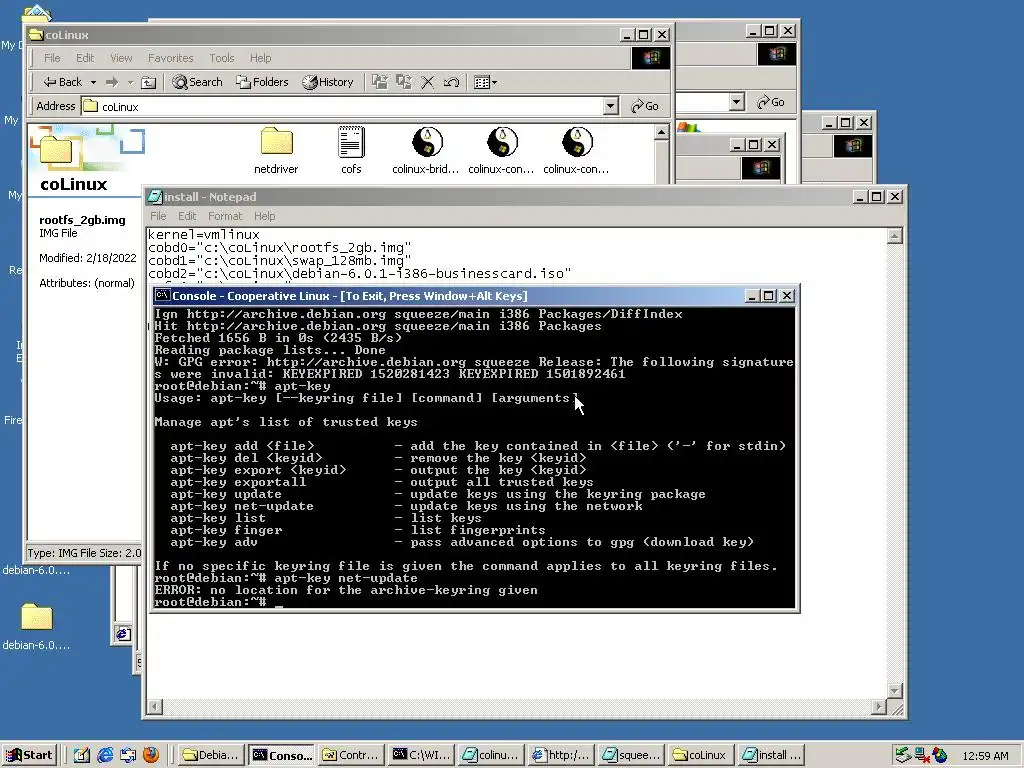Expand the coLinux Address bar dropdown
Screen dimensions: 1024x768
(x=611, y=106)
